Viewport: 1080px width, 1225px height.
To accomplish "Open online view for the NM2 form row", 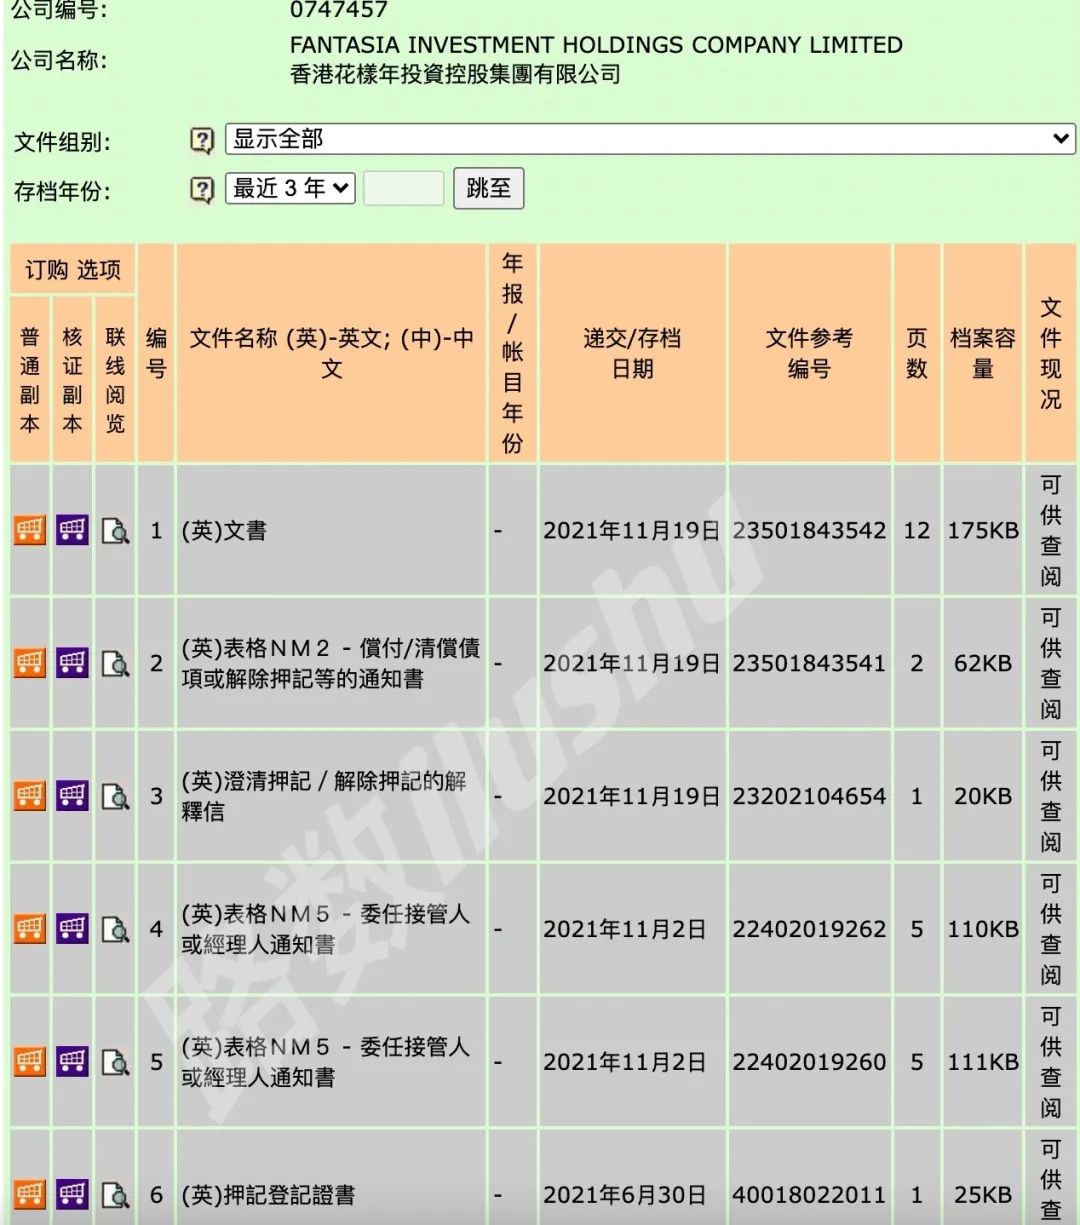I will click(x=115, y=663).
